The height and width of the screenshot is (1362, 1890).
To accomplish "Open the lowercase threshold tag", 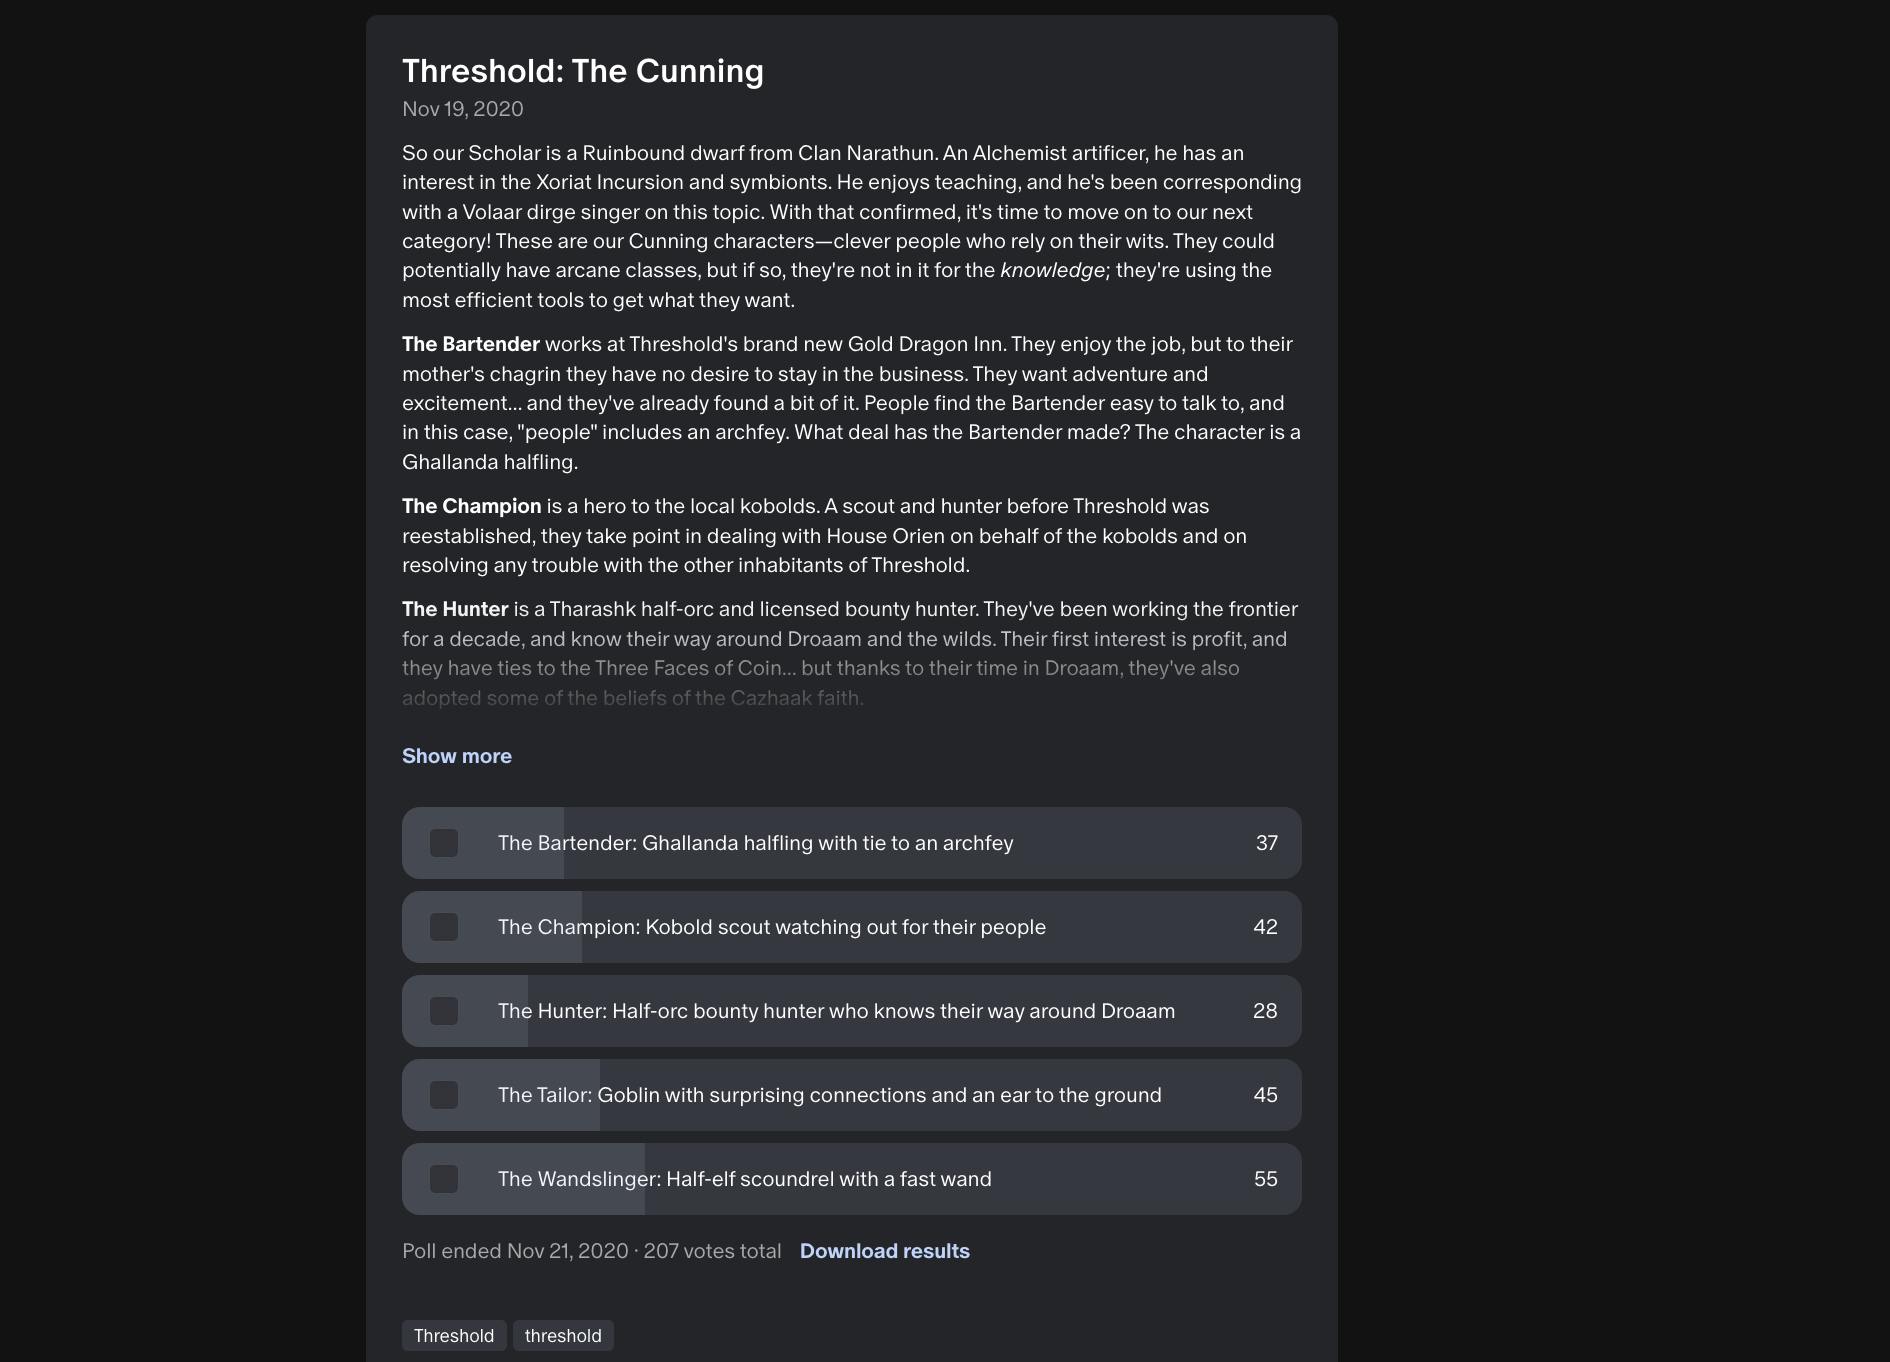I will [x=563, y=1336].
